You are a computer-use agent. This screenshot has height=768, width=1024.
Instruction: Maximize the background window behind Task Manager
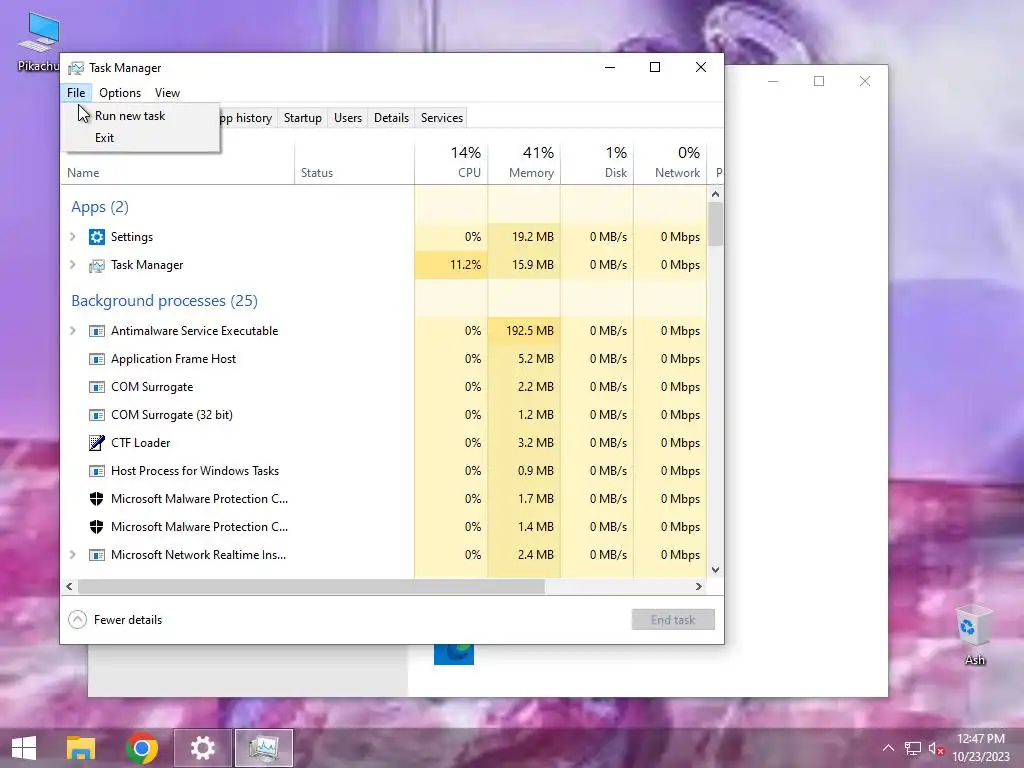(819, 81)
